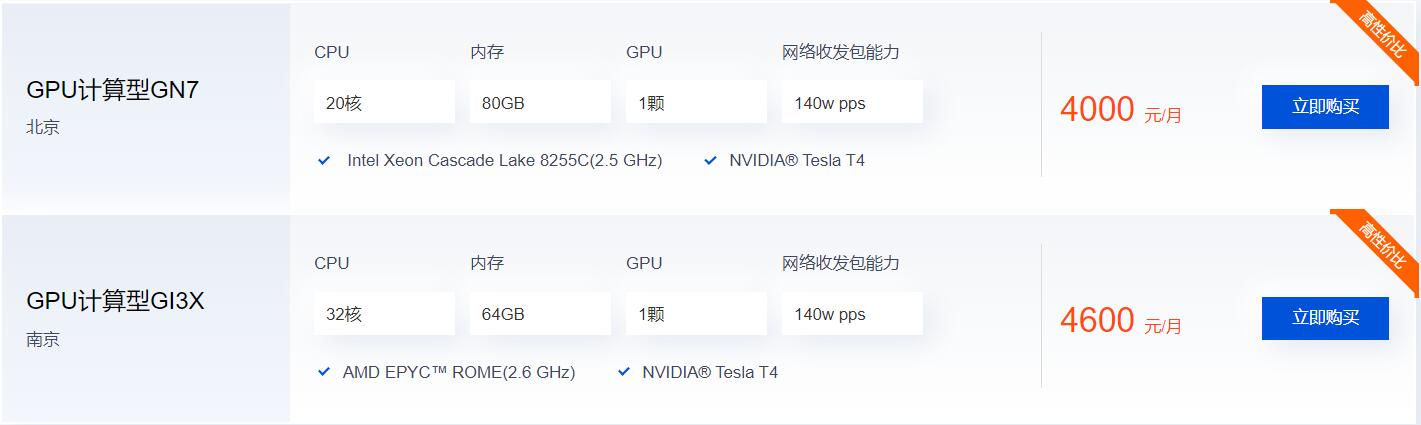The width and height of the screenshot is (1421, 425).
Task: Click the GN7 NVIDIA Tesla T4 checkmark icon
Action: coord(710,160)
